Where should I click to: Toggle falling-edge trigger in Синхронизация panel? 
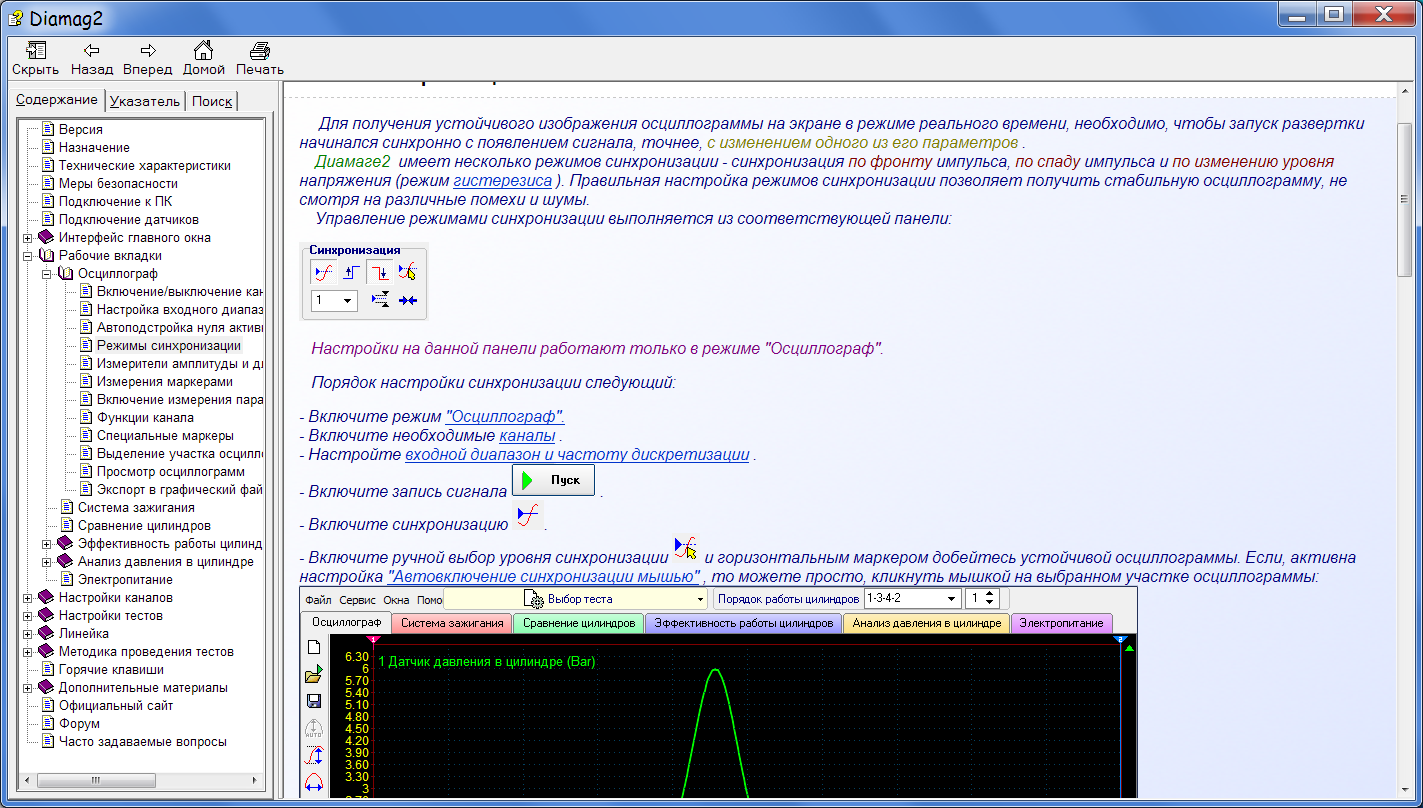(379, 272)
